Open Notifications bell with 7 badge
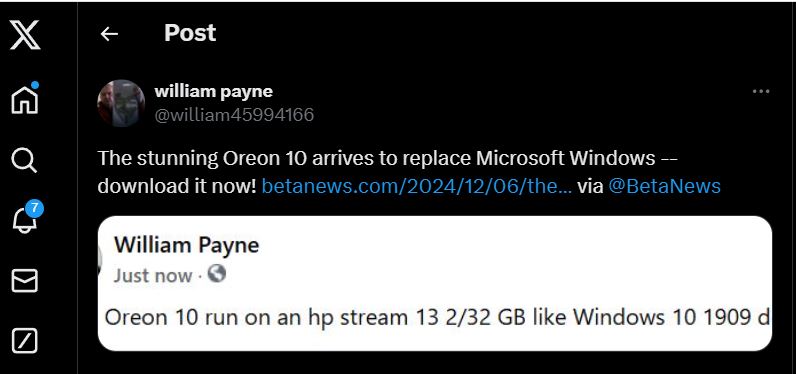 (26, 218)
